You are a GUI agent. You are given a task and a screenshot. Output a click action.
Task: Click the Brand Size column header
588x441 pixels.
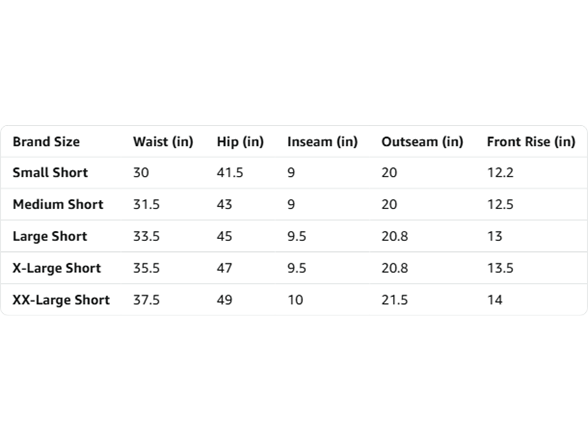[x=46, y=142]
